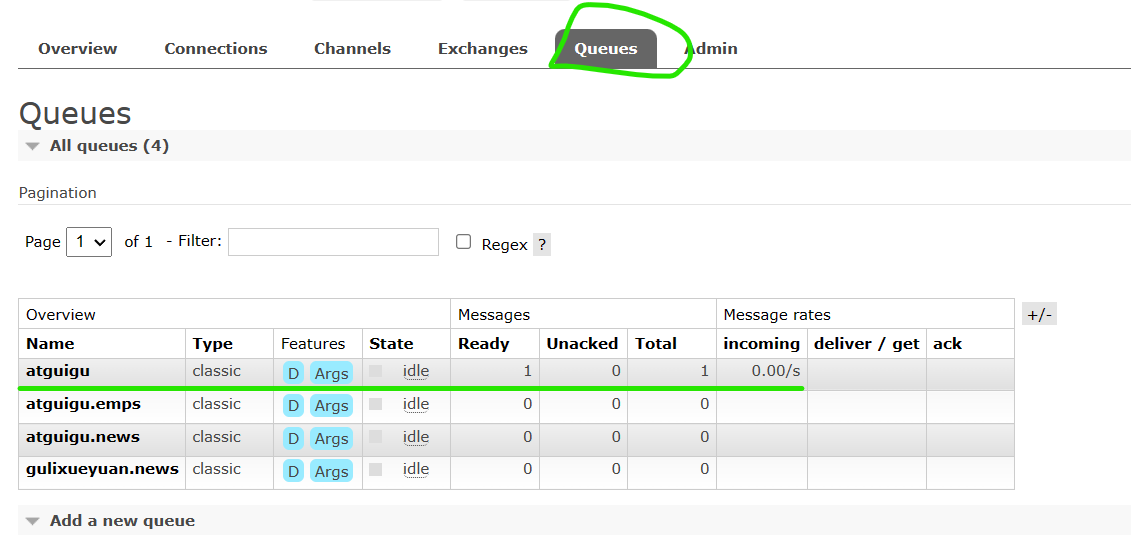Click the Args badge for gulixueyuan.news queue
This screenshot has height=543, width=1131.
click(331, 471)
